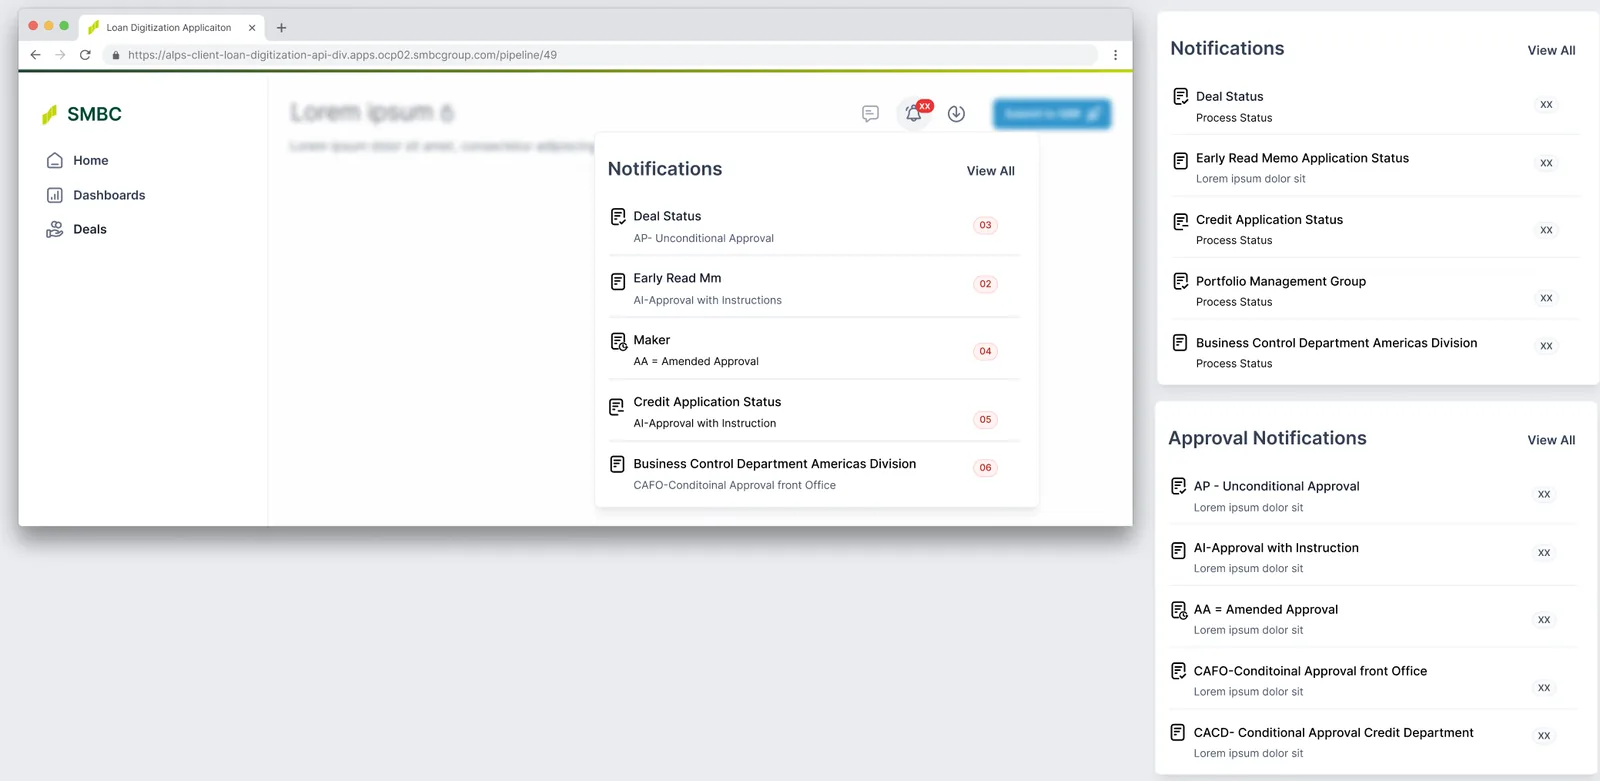Click the browser address bar URL
1600x781 pixels.
tap(342, 55)
